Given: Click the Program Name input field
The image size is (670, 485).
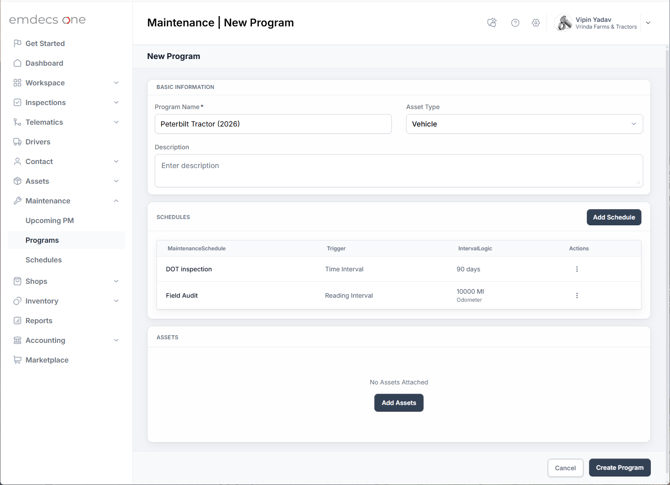Looking at the screenshot, I should tap(273, 124).
